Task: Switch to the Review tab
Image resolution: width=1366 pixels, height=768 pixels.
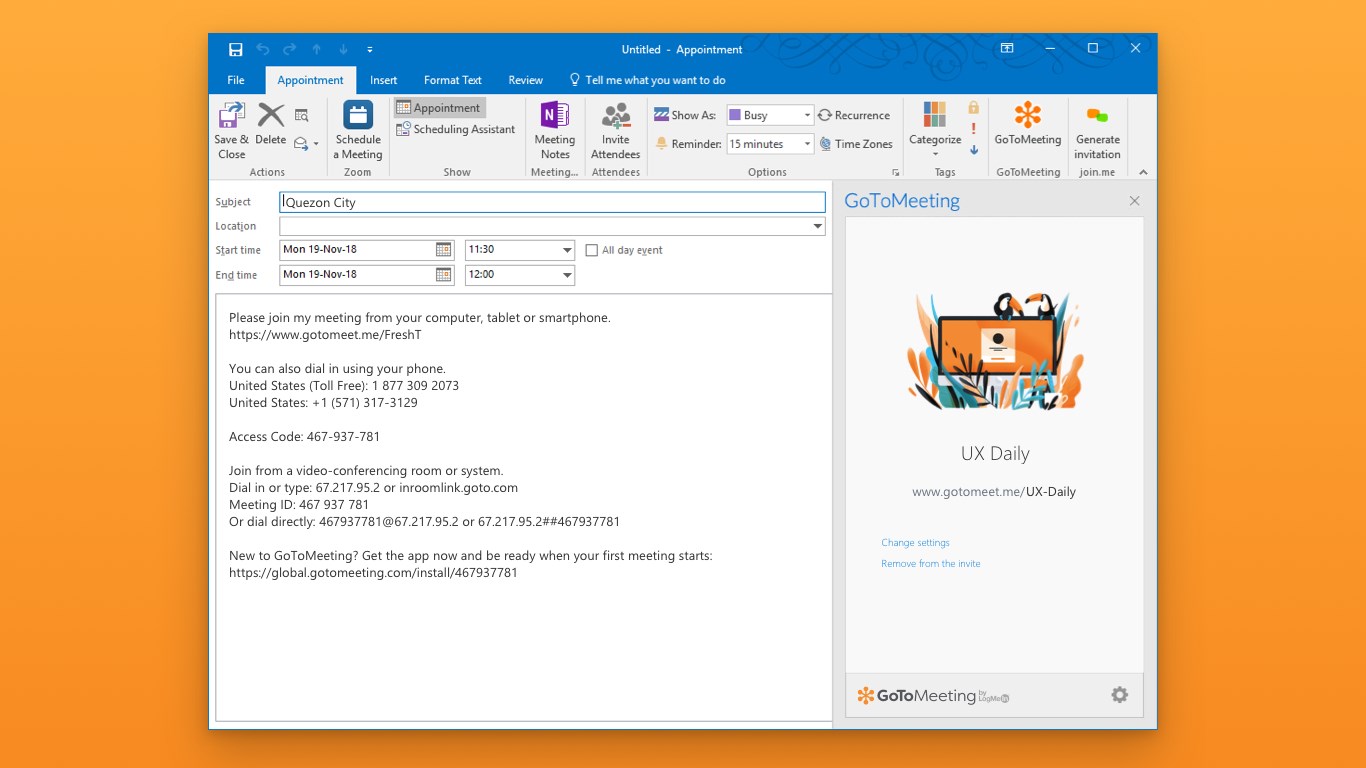Action: click(526, 80)
